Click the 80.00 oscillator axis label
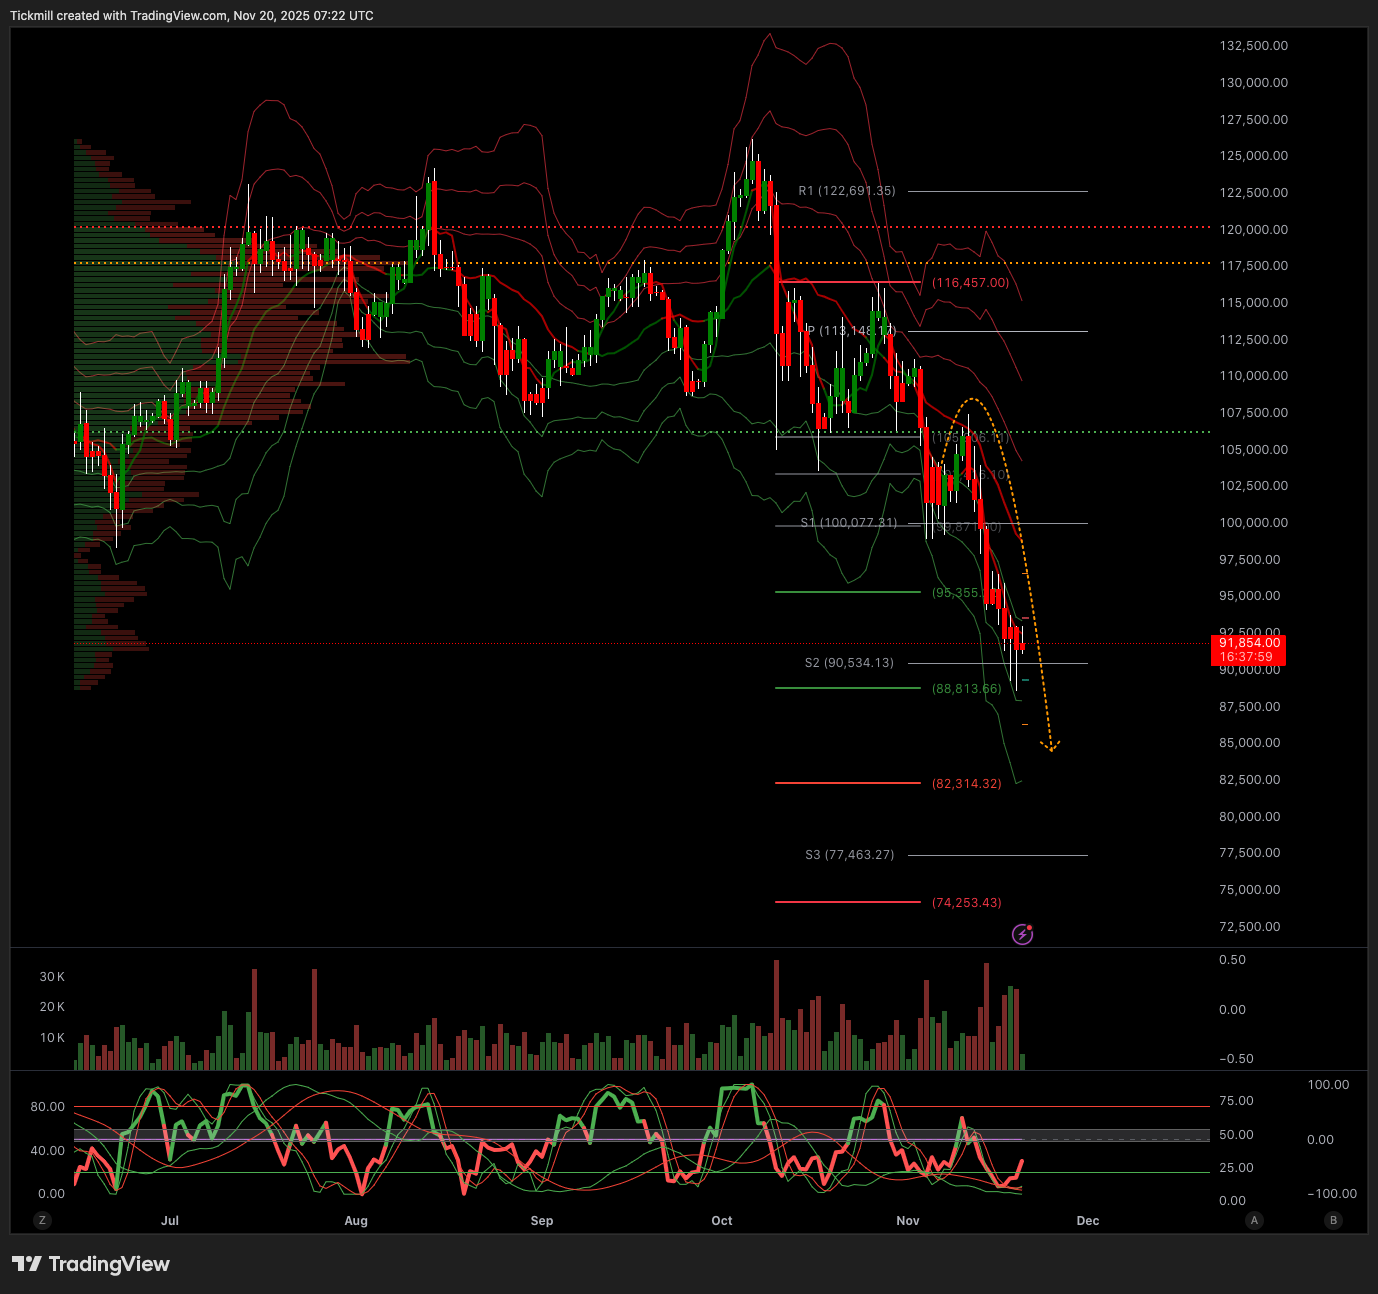 coord(47,1107)
